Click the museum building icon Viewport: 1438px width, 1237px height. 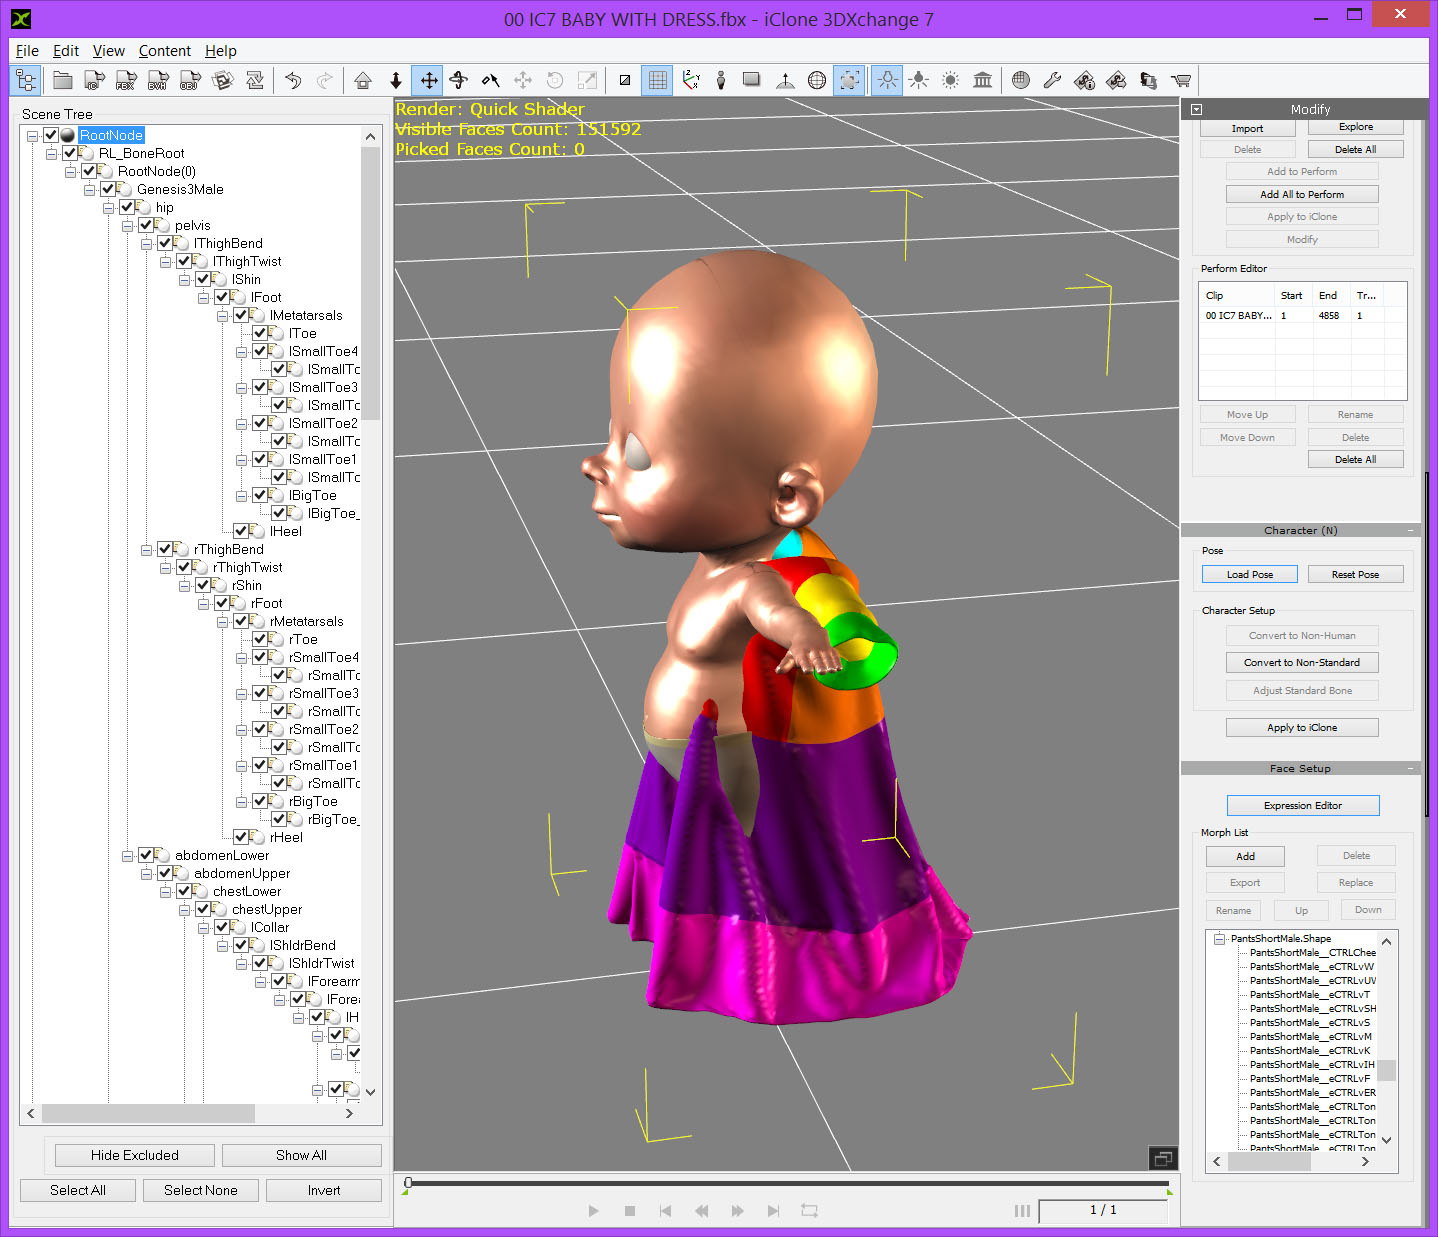coord(983,80)
